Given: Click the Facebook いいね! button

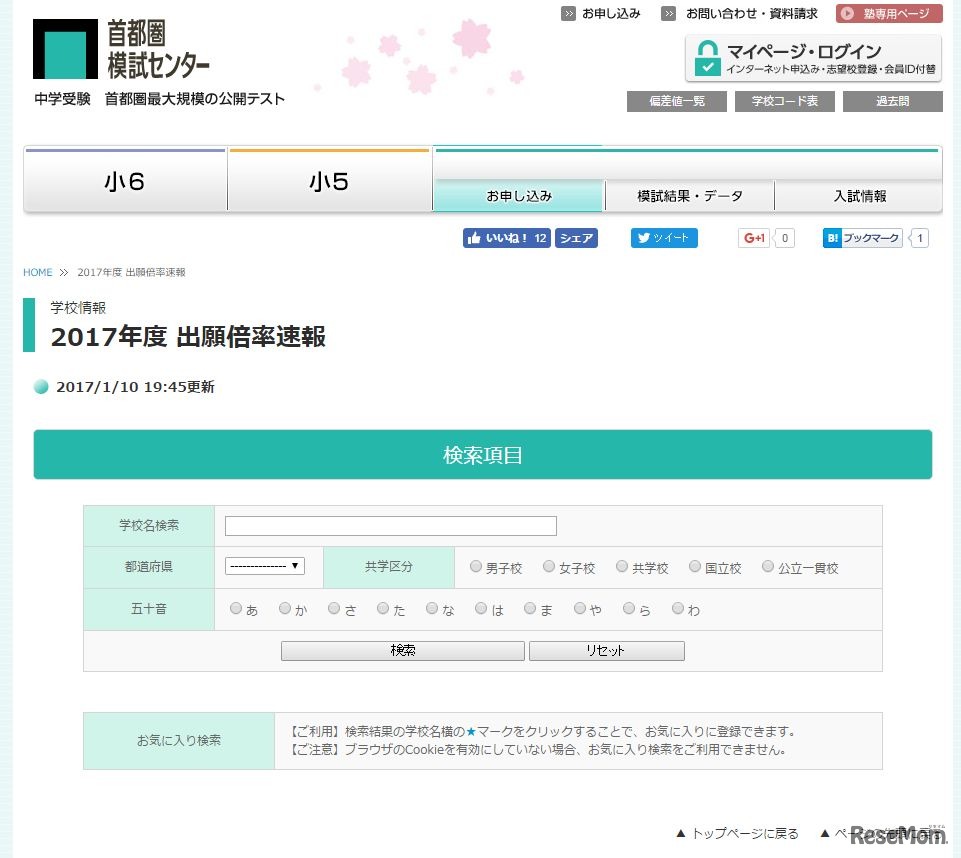Looking at the screenshot, I should (x=506, y=238).
